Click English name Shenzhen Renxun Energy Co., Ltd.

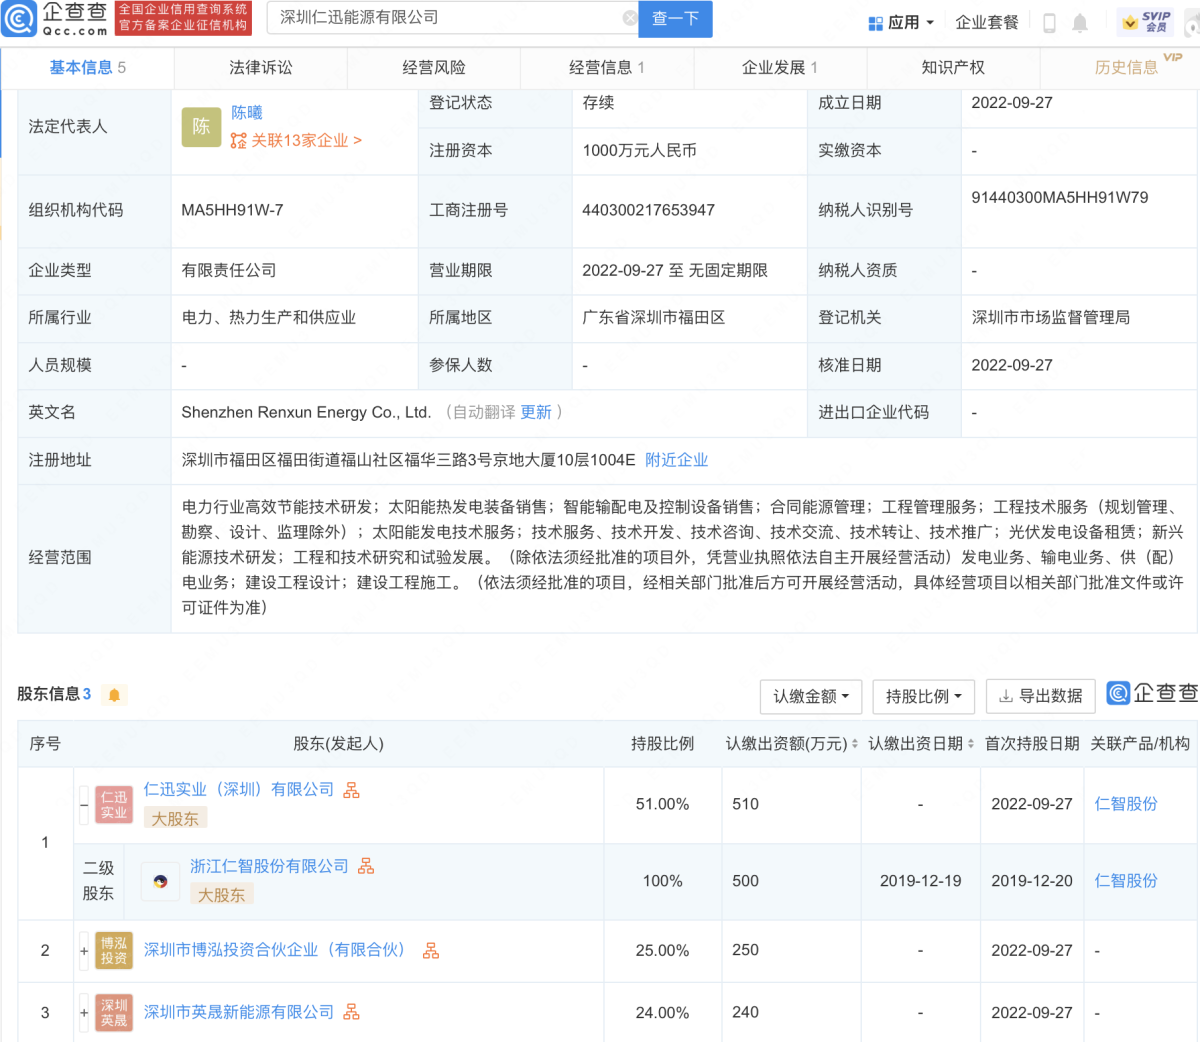(x=306, y=412)
